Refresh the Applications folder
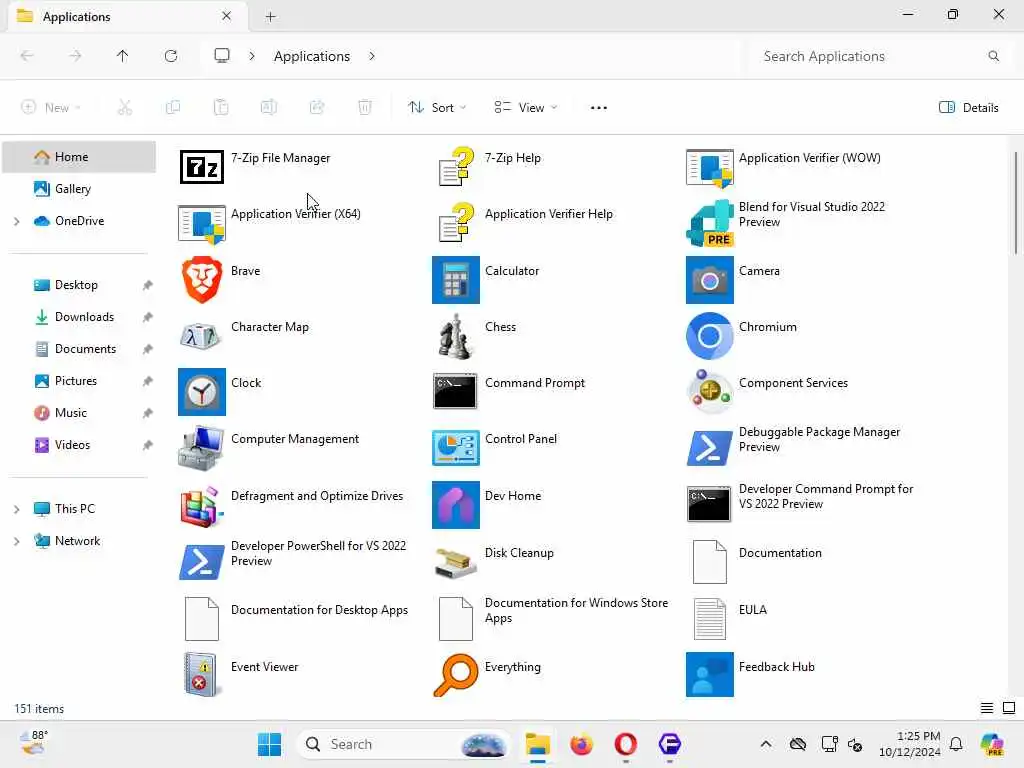 [171, 56]
